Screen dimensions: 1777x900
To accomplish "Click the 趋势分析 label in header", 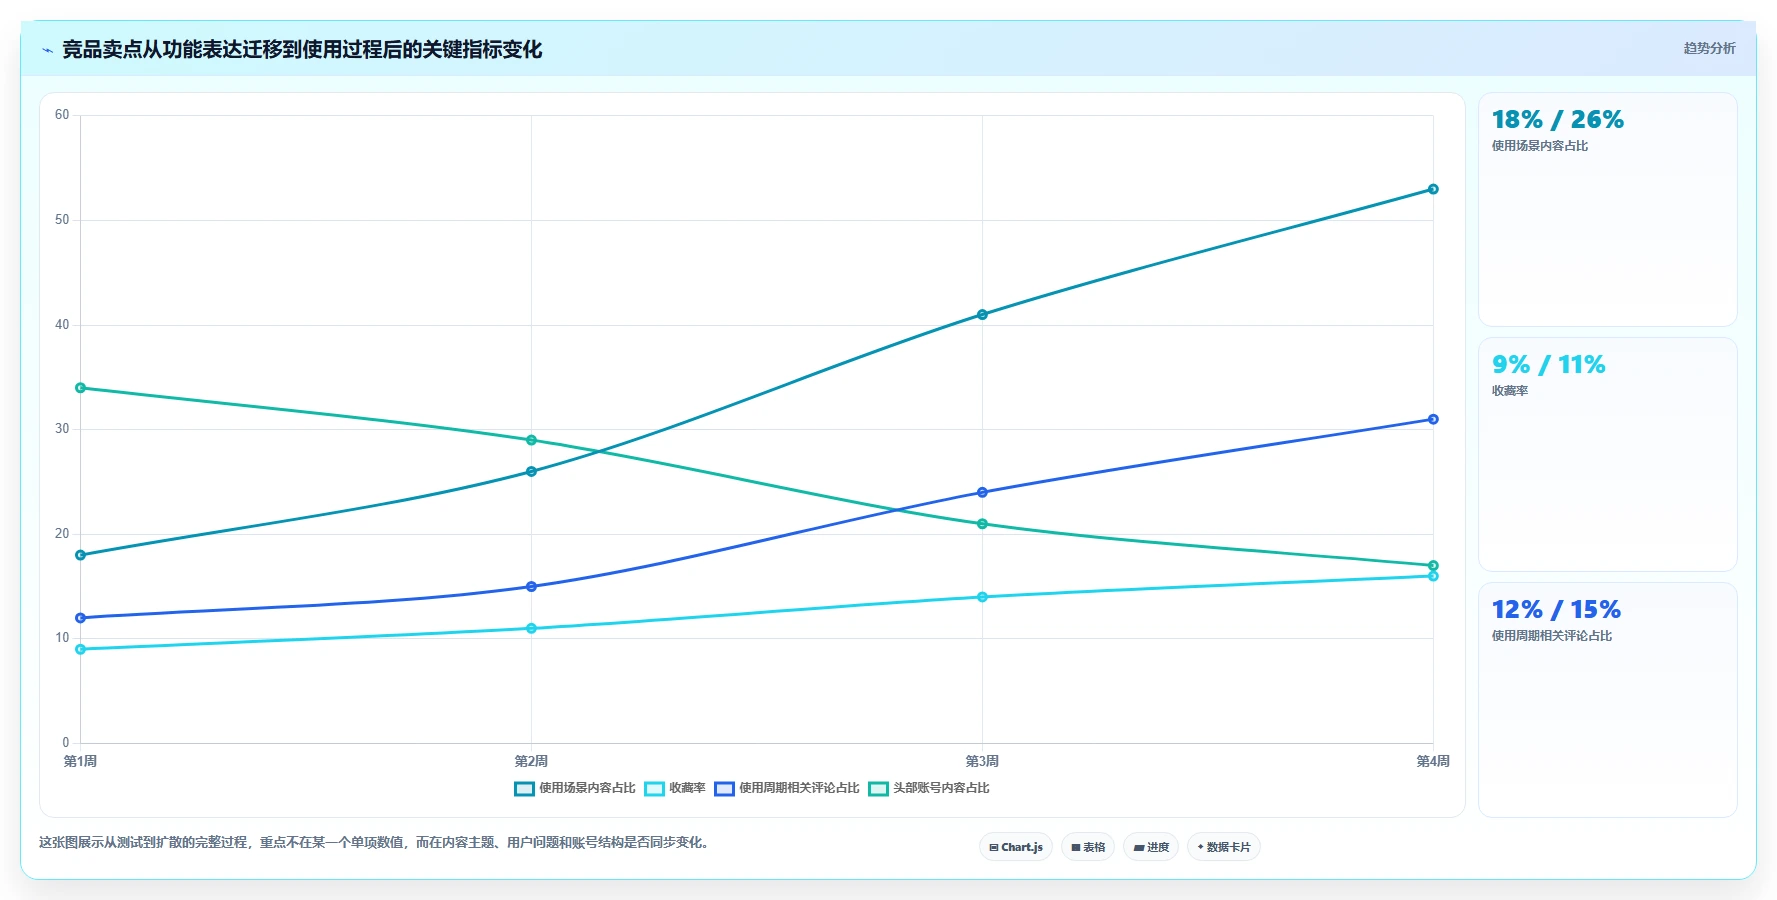I will [1709, 48].
